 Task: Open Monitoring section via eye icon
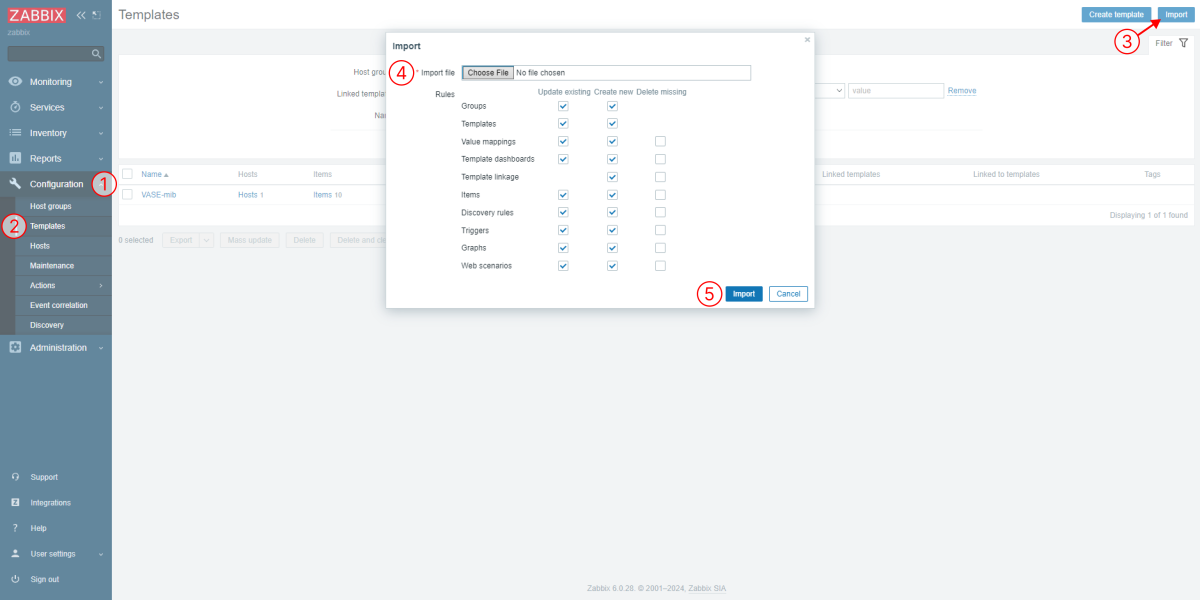(x=15, y=82)
